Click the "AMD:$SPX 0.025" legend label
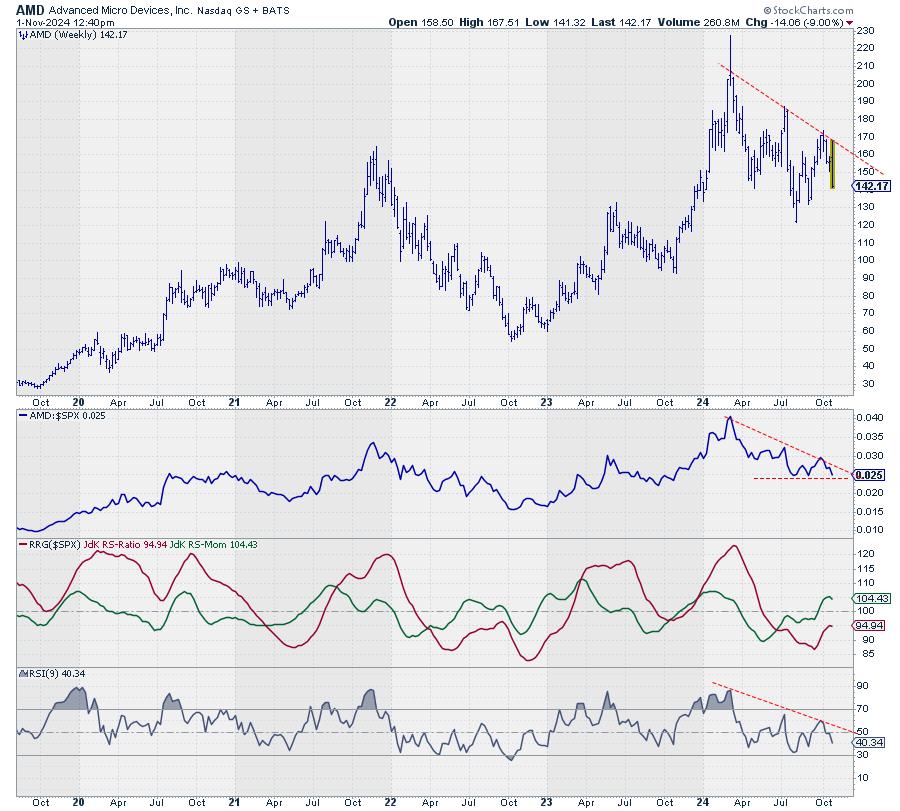900x811 pixels. [68, 416]
